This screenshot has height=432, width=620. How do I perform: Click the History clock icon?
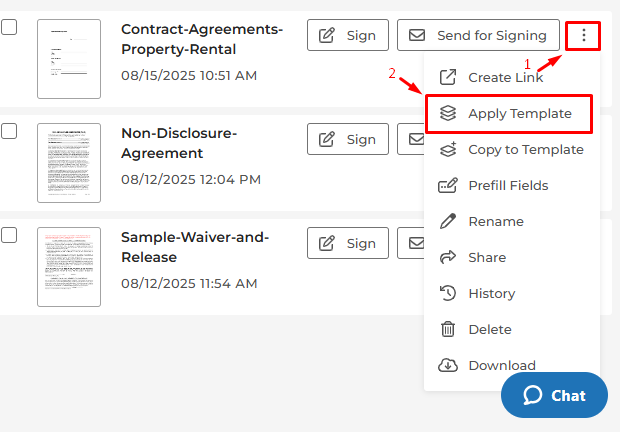click(449, 293)
